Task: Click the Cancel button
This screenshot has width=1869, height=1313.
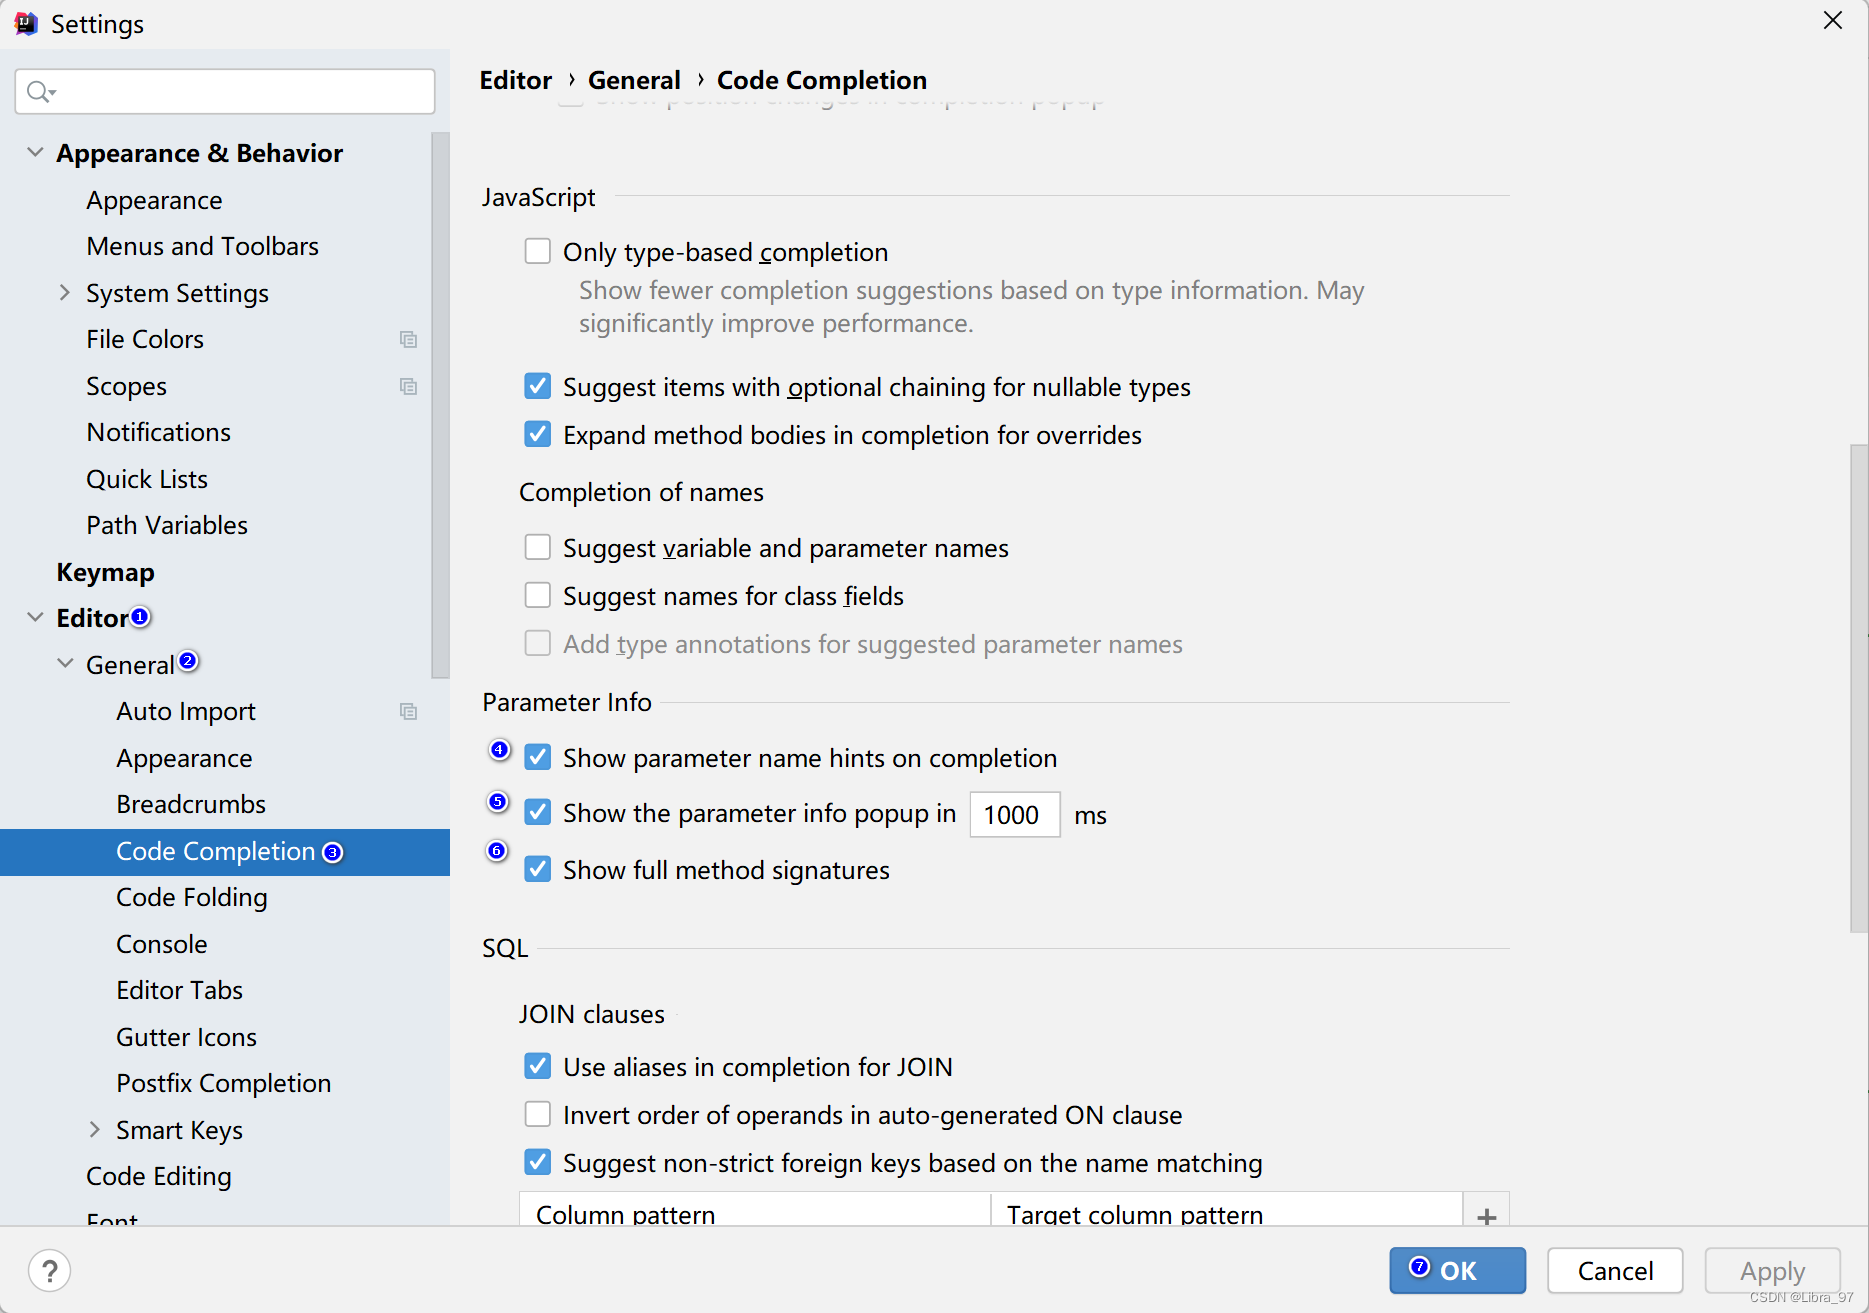Action: click(1615, 1270)
